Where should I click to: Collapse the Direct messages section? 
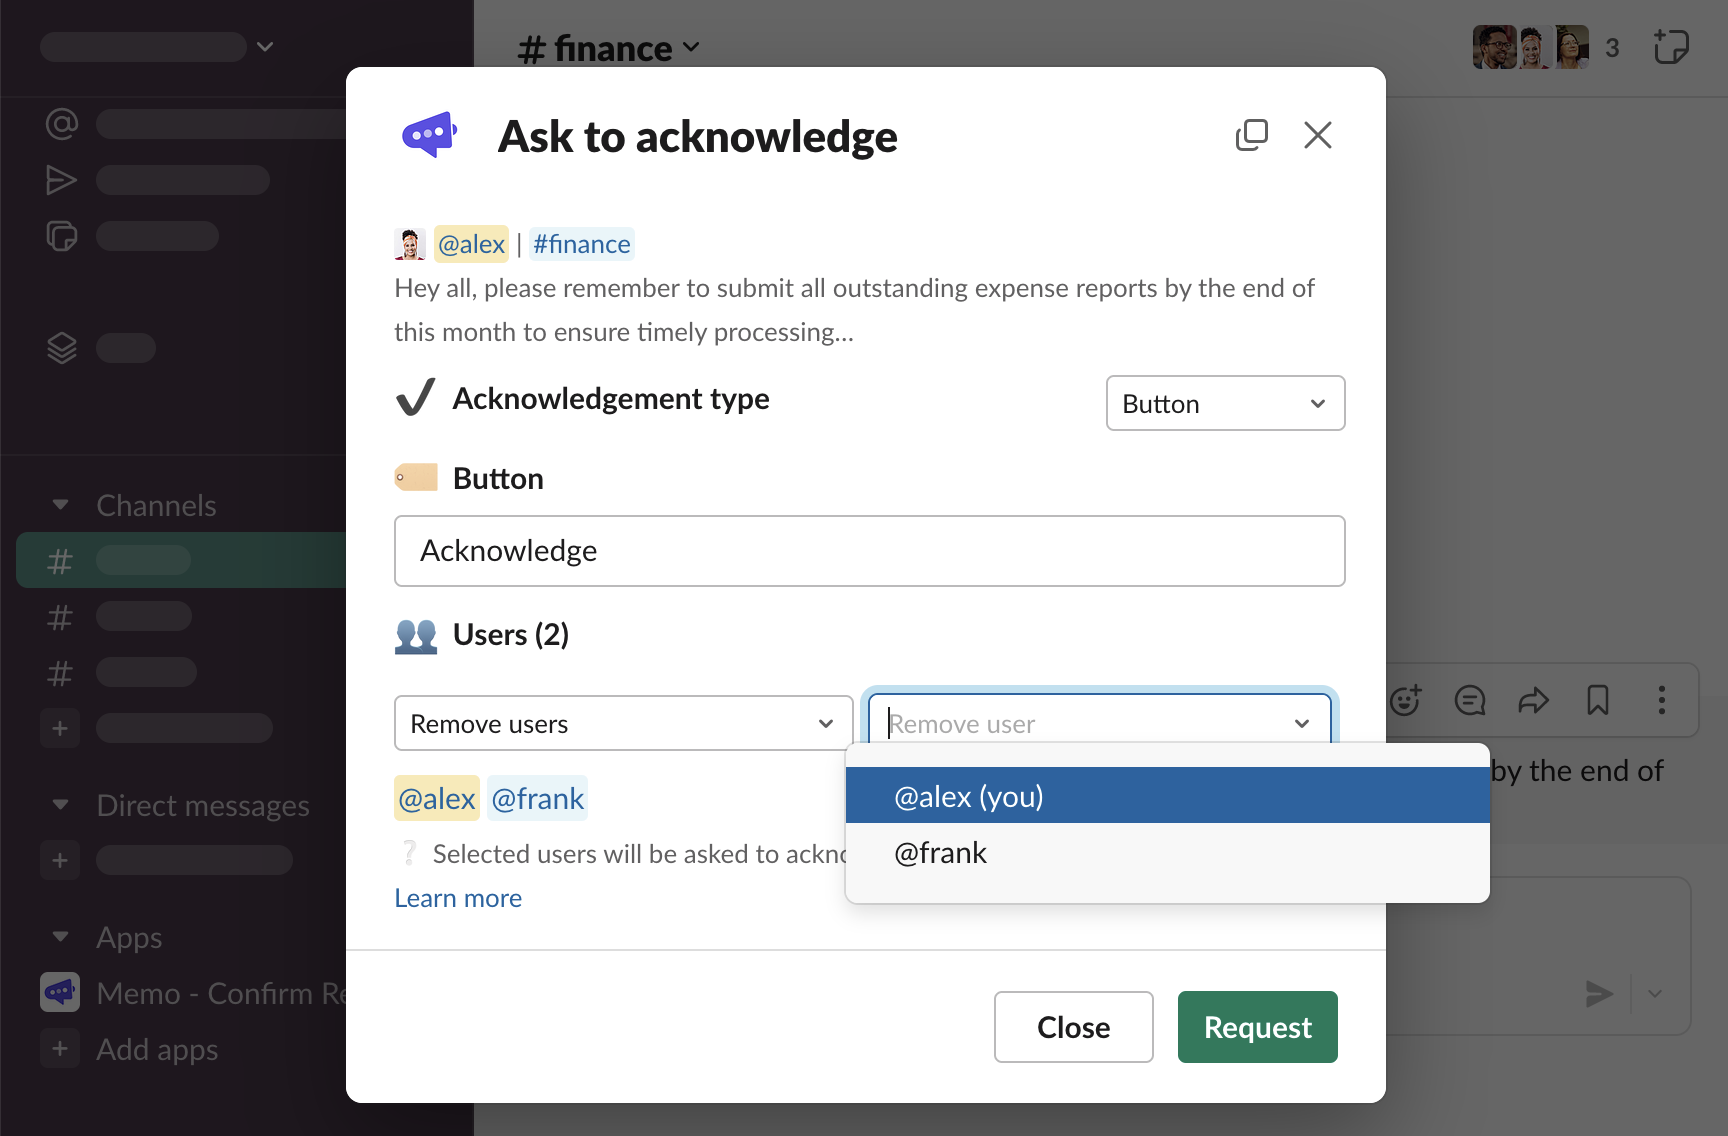(61, 805)
